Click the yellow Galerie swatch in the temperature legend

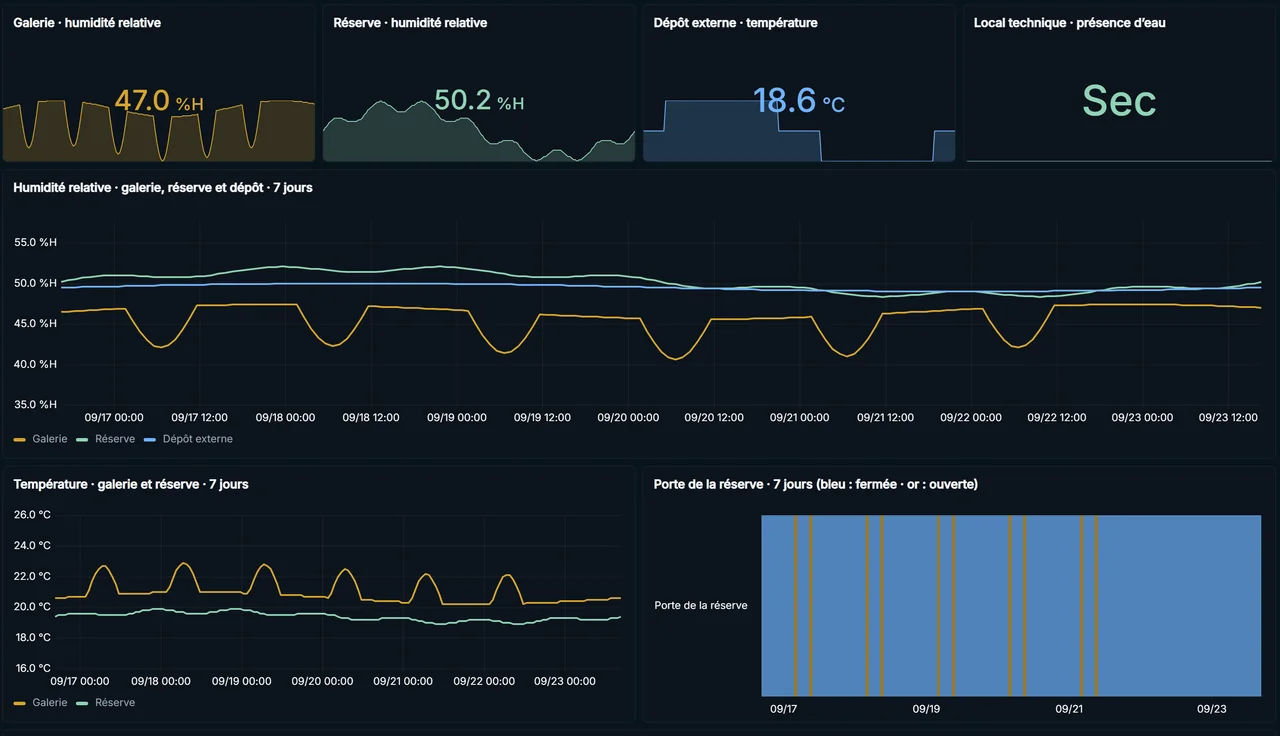click(20, 703)
